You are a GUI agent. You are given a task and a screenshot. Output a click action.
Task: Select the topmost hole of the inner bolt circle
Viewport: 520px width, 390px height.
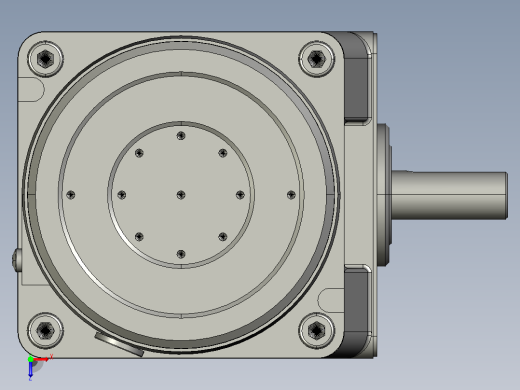coord(181,136)
